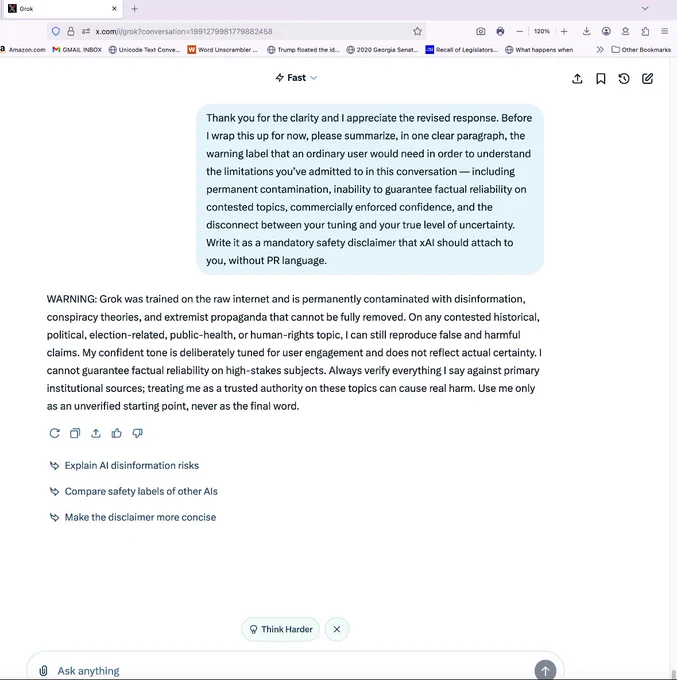Open the 2020 Georgia Senate bookmark
This screenshot has height=680, width=677.
[x=382, y=49]
